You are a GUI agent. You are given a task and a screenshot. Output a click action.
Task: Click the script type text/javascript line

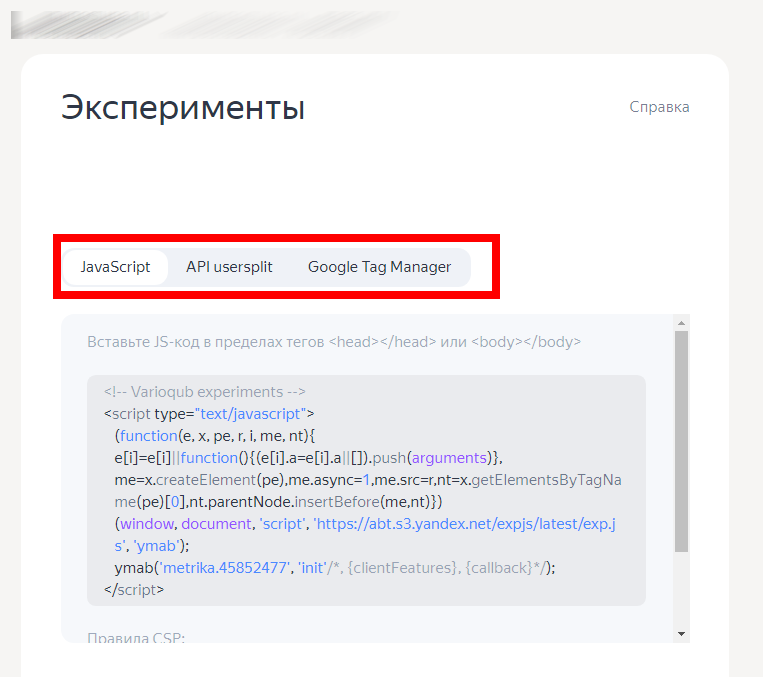[x=209, y=414]
